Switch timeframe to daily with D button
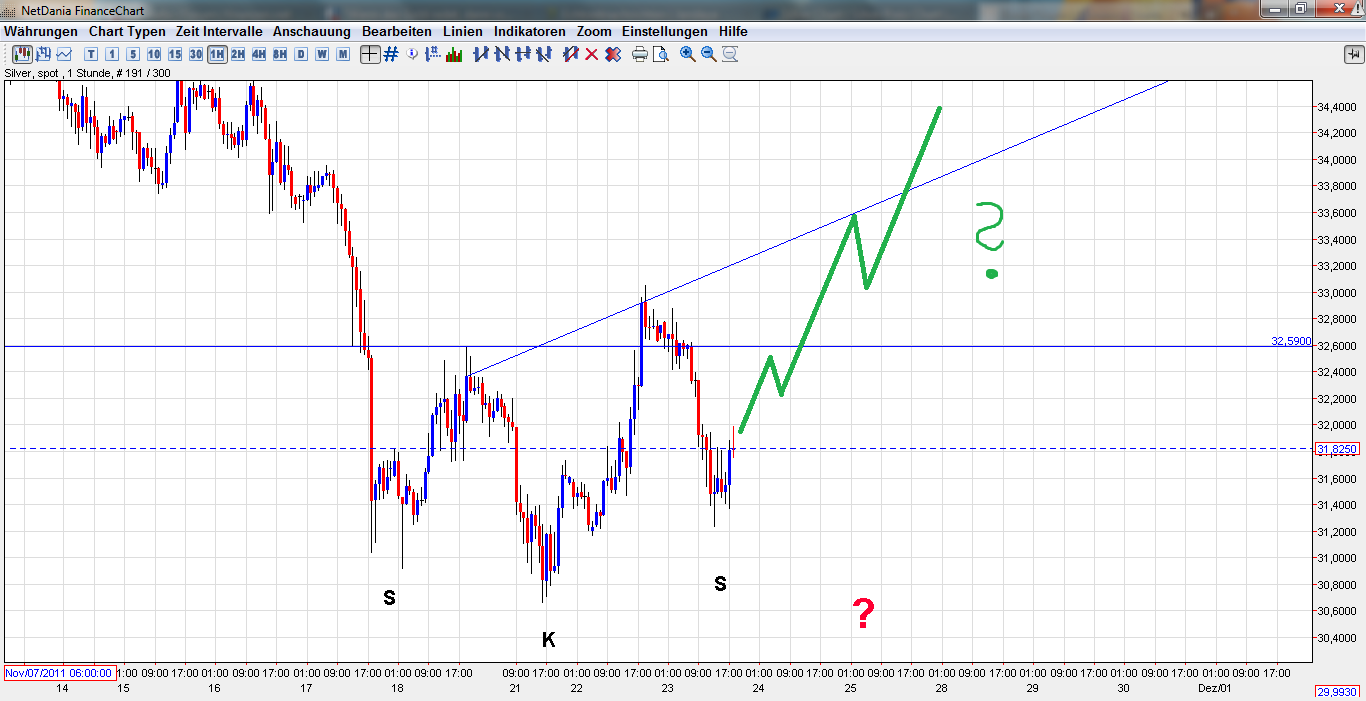Image resolution: width=1366 pixels, height=701 pixels. 300,55
